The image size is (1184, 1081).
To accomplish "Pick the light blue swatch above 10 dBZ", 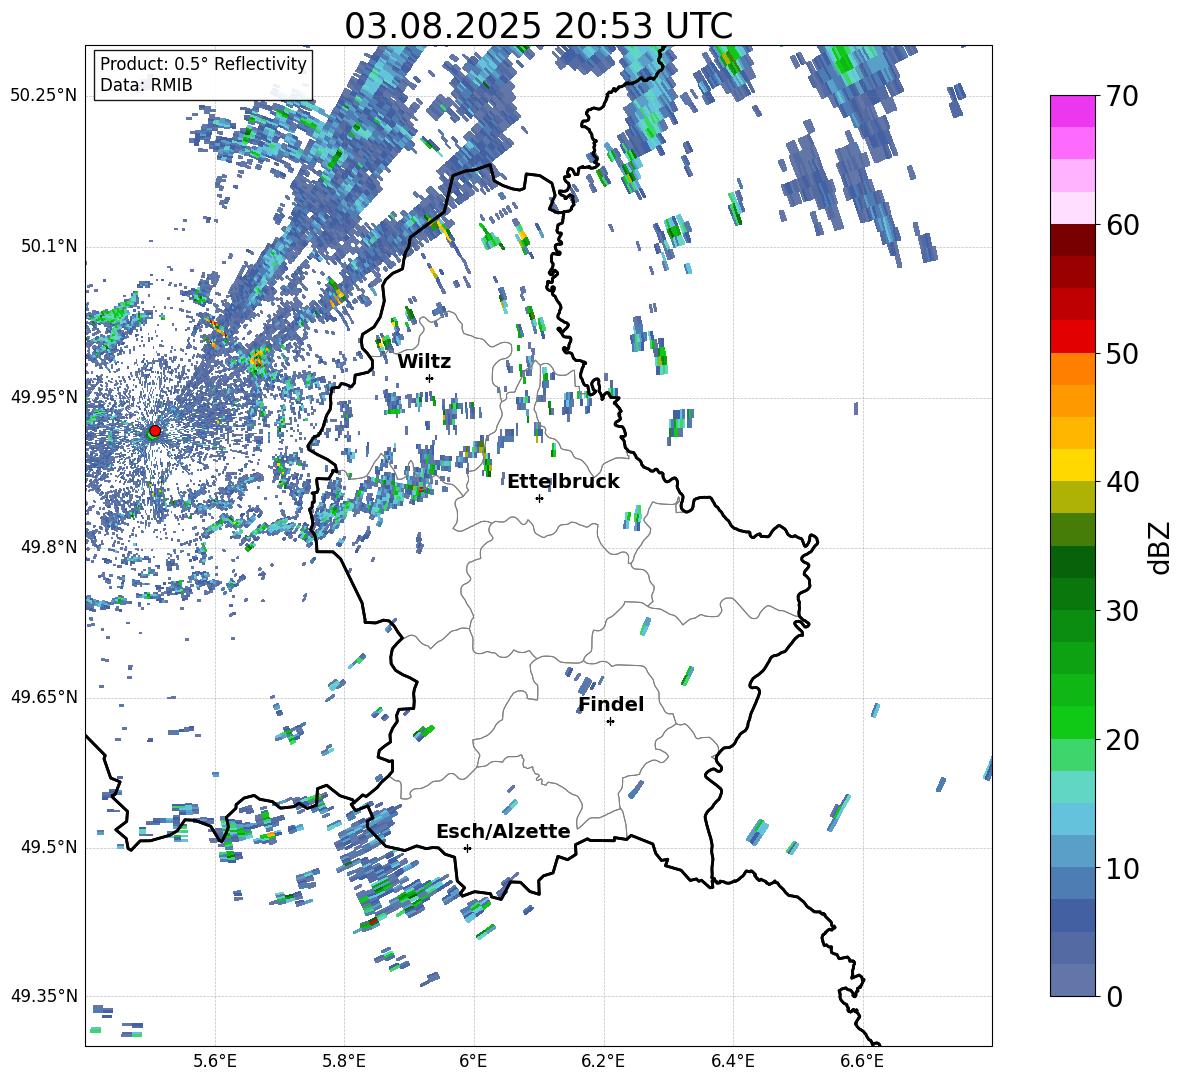I will [x=1072, y=819].
